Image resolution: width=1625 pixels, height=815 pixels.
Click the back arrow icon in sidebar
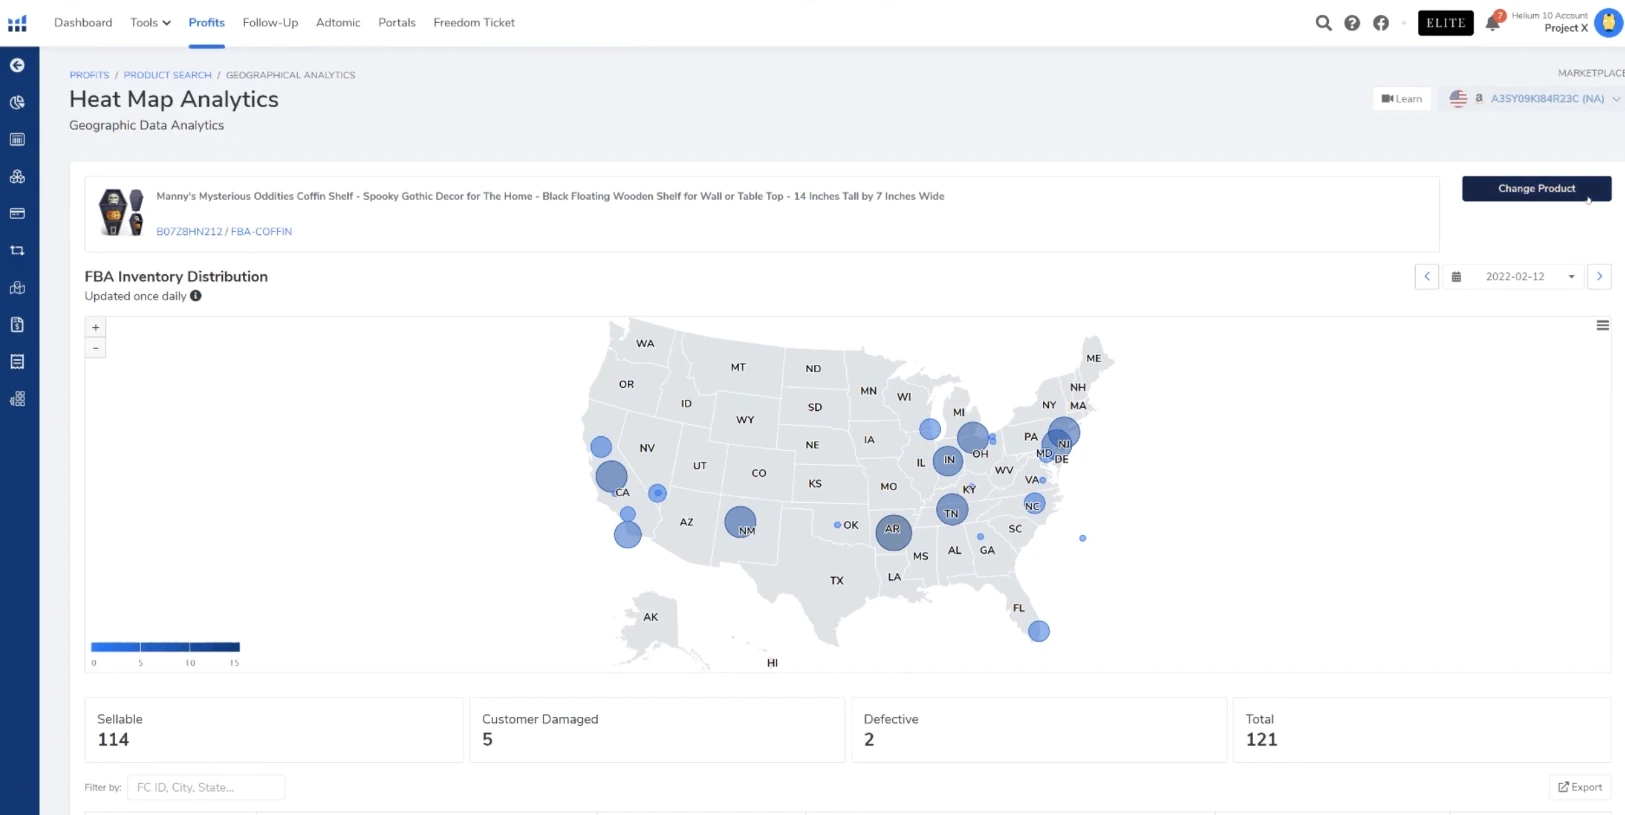click(x=17, y=65)
